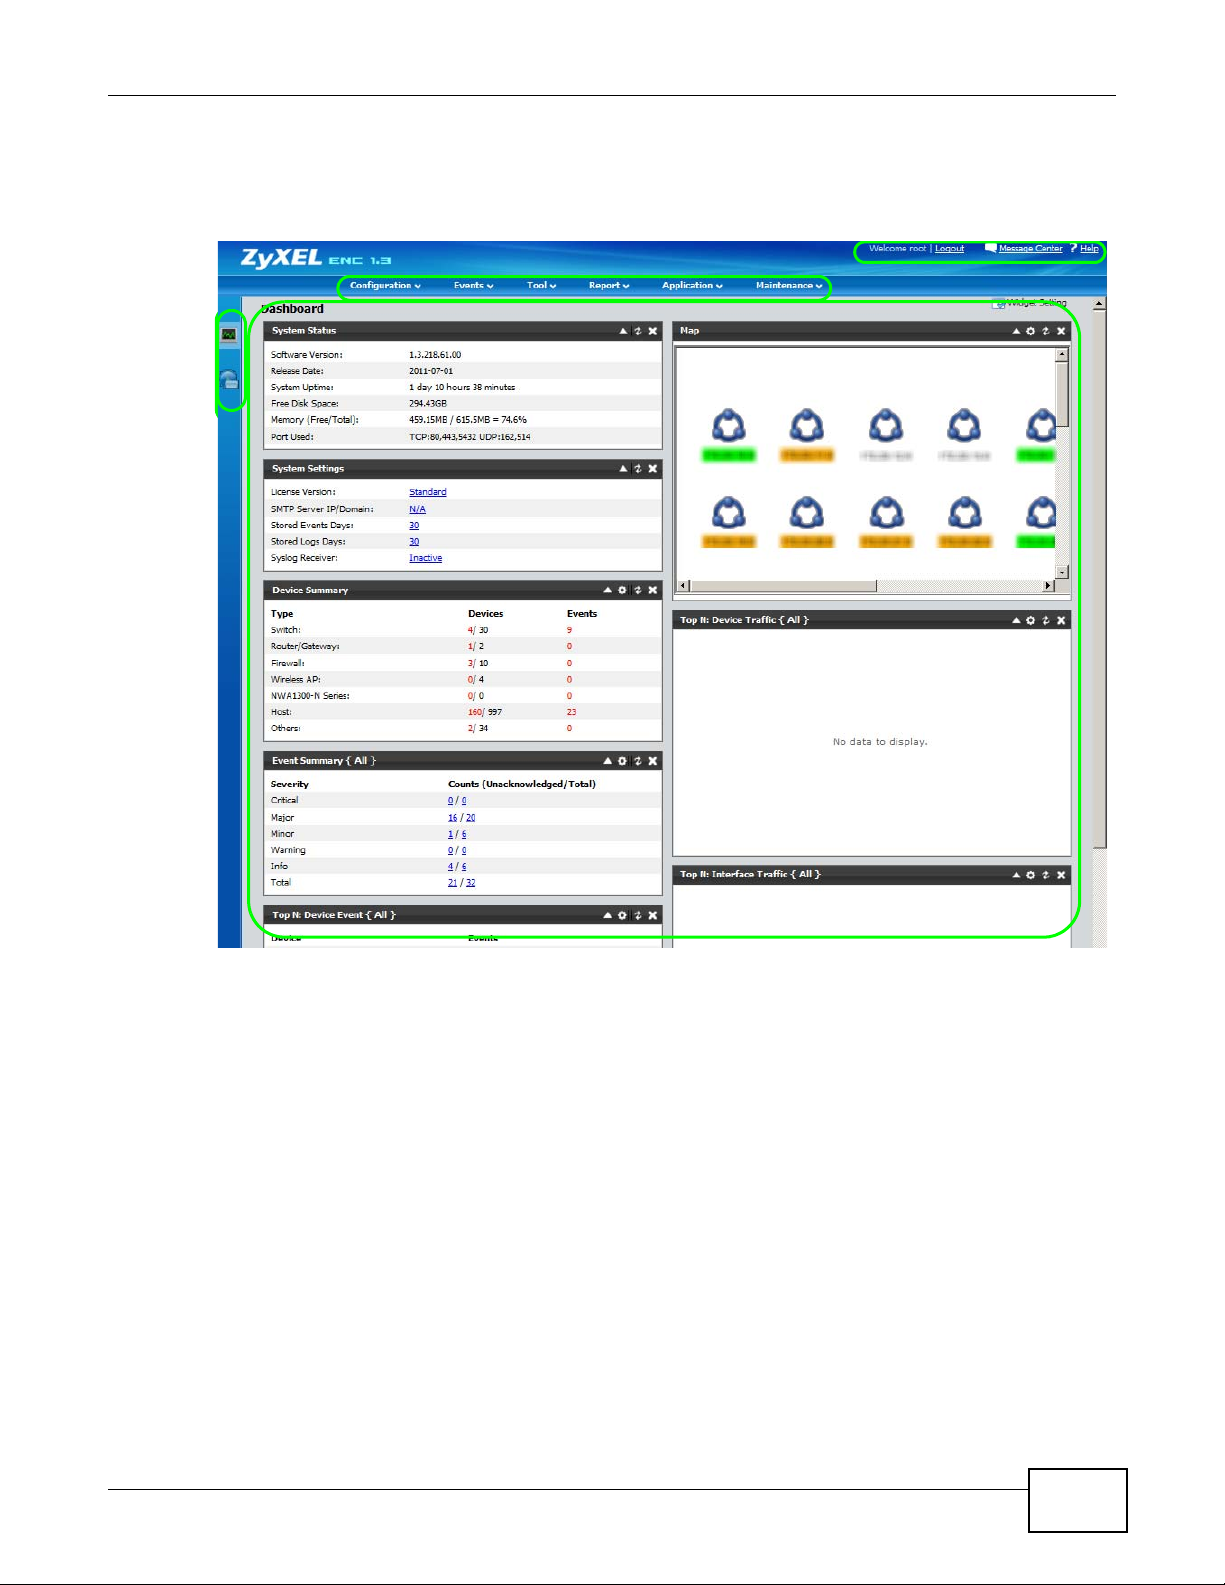Open the Maintenance menu

click(x=789, y=286)
